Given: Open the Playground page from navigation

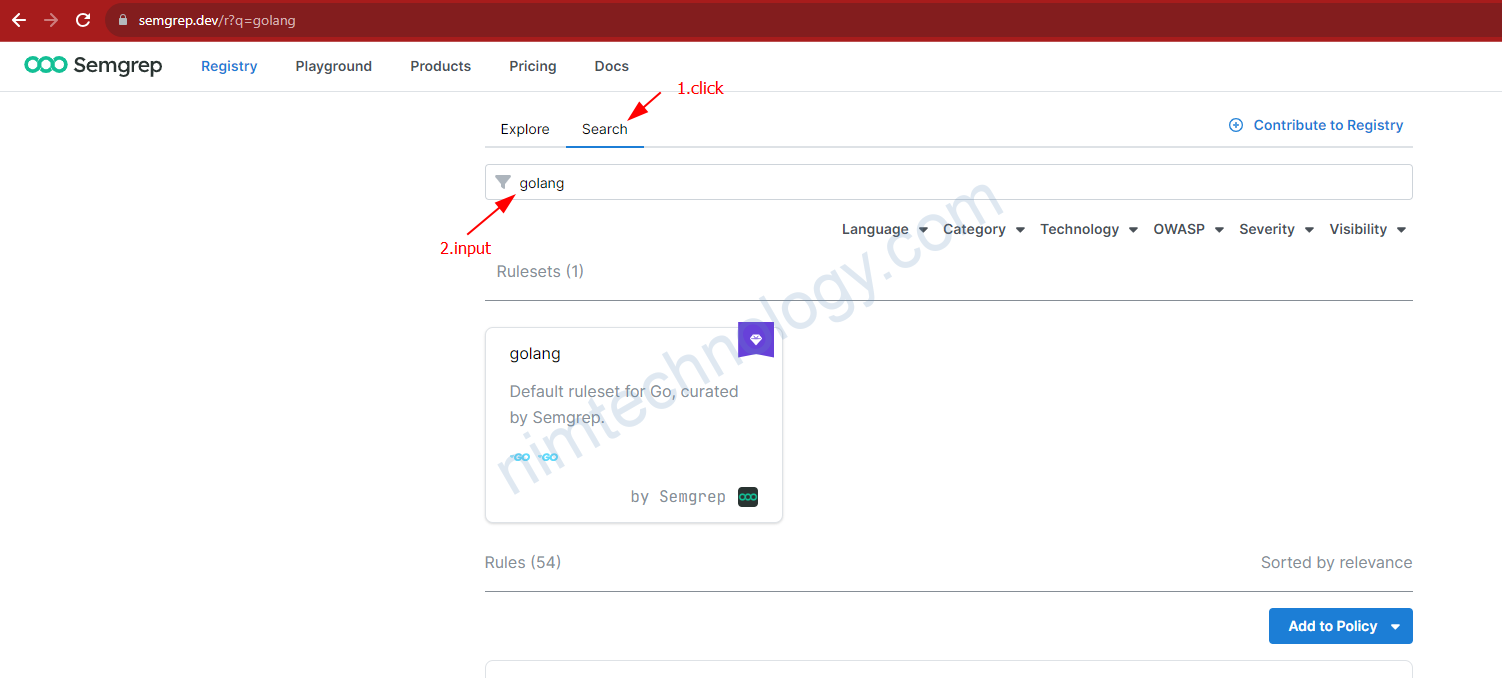Looking at the screenshot, I should [333, 66].
